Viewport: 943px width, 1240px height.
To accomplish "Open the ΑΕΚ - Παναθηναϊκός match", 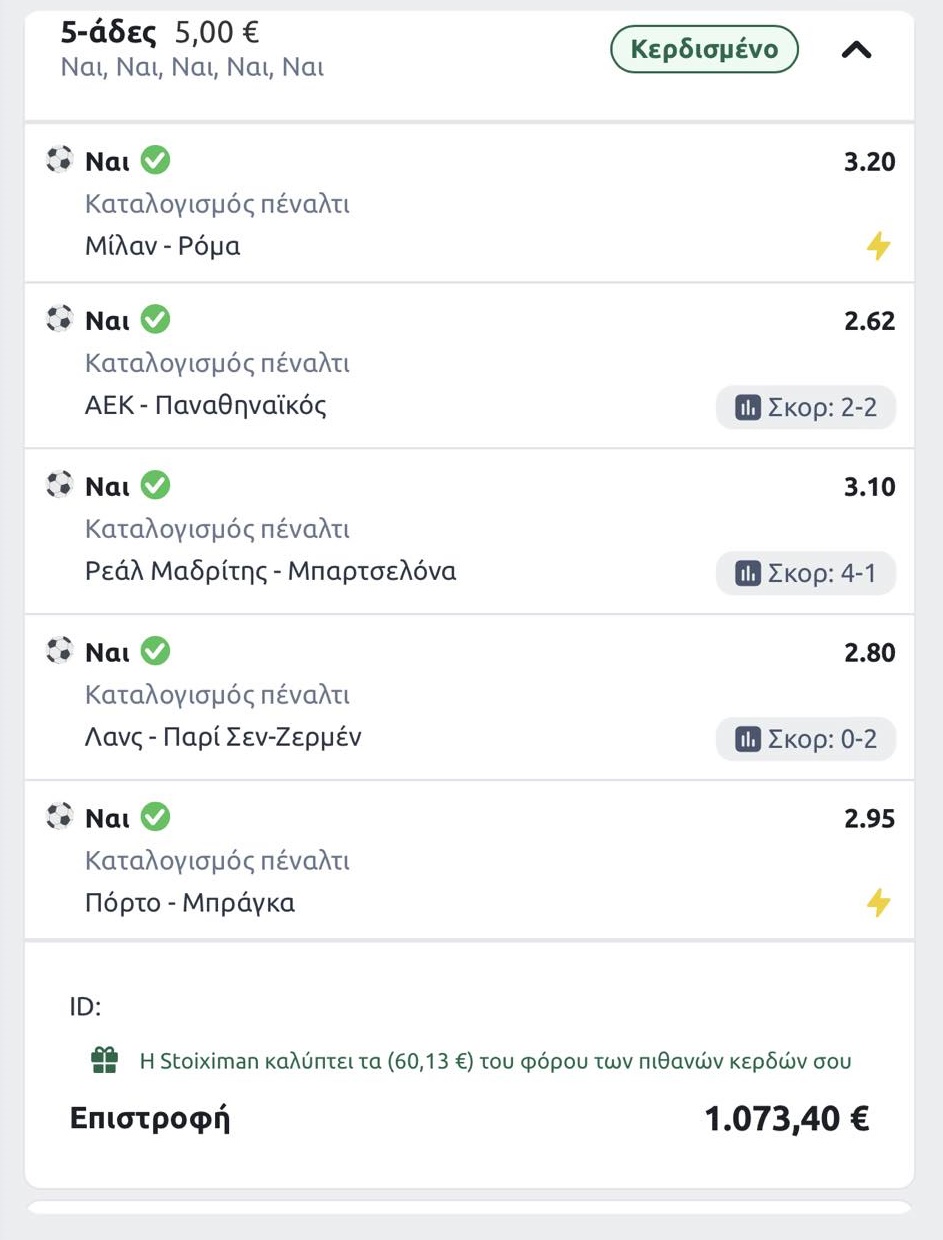I will (206, 406).
